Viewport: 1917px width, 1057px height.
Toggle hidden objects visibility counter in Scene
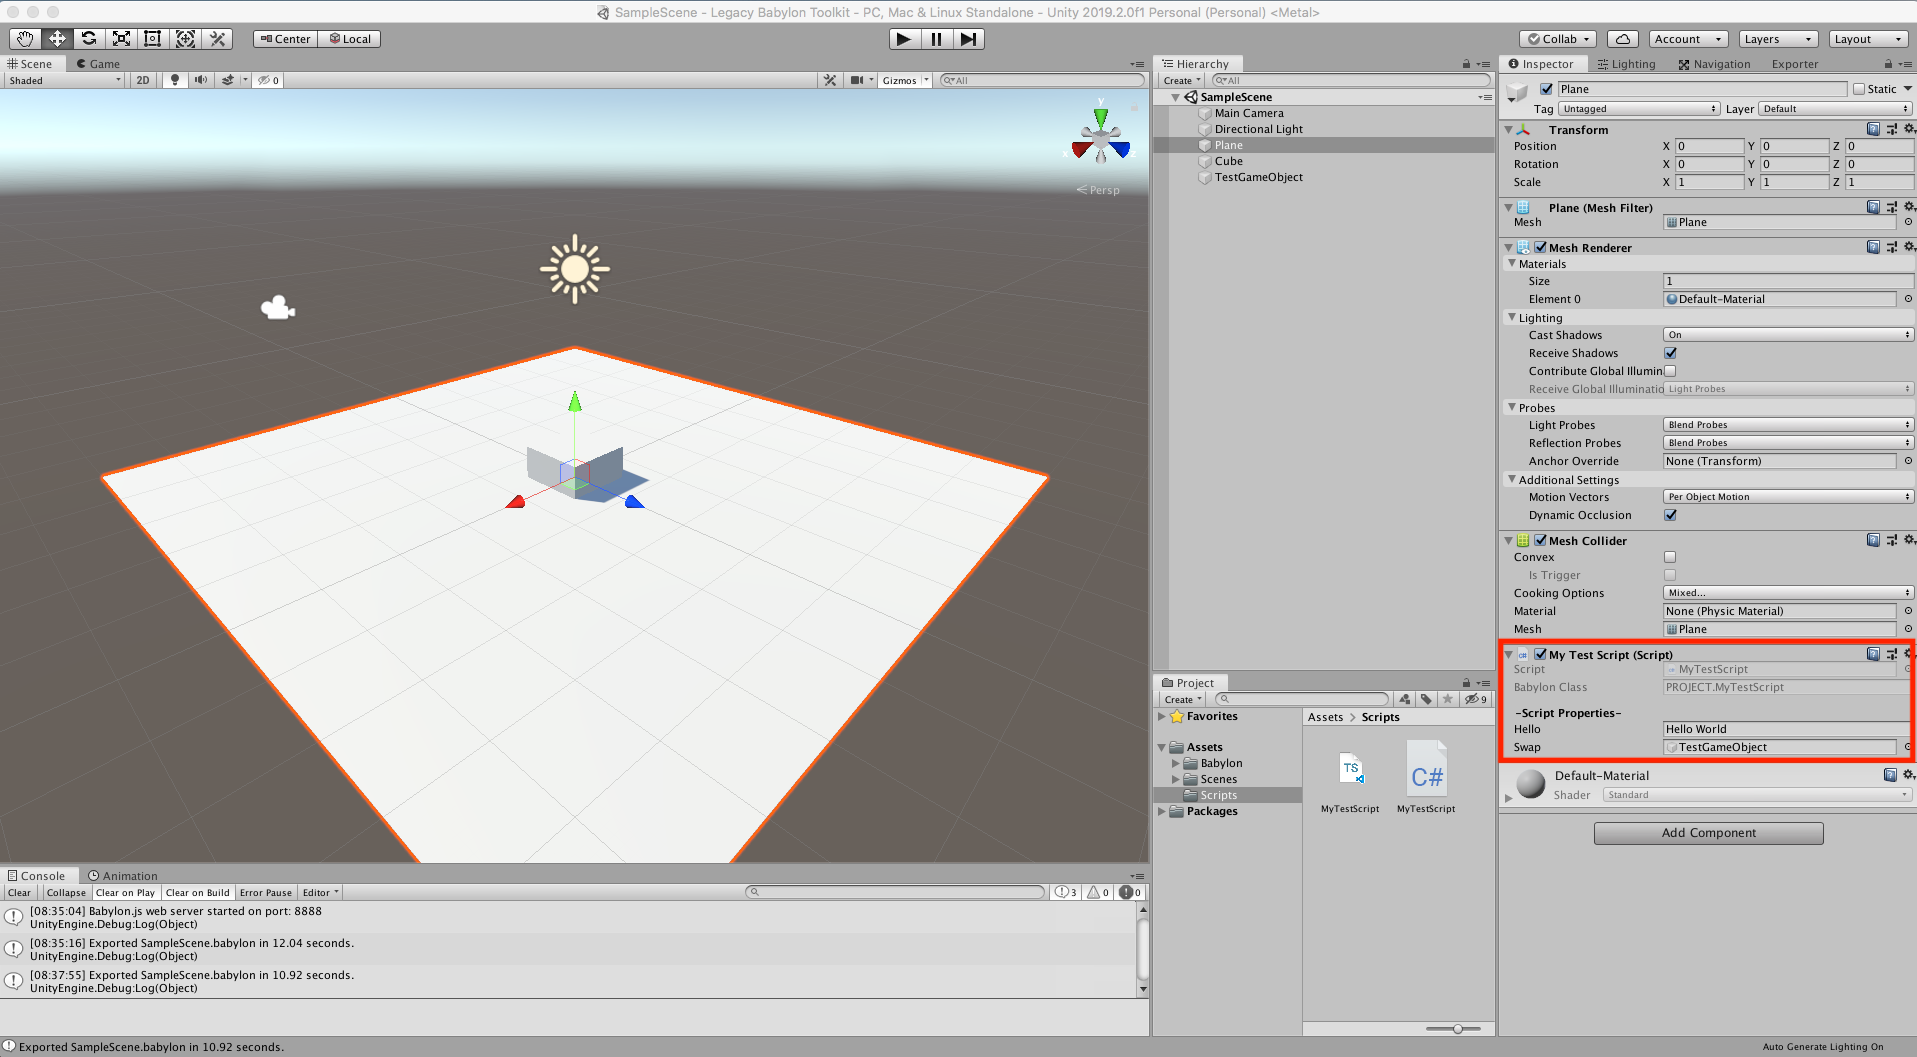pos(268,80)
